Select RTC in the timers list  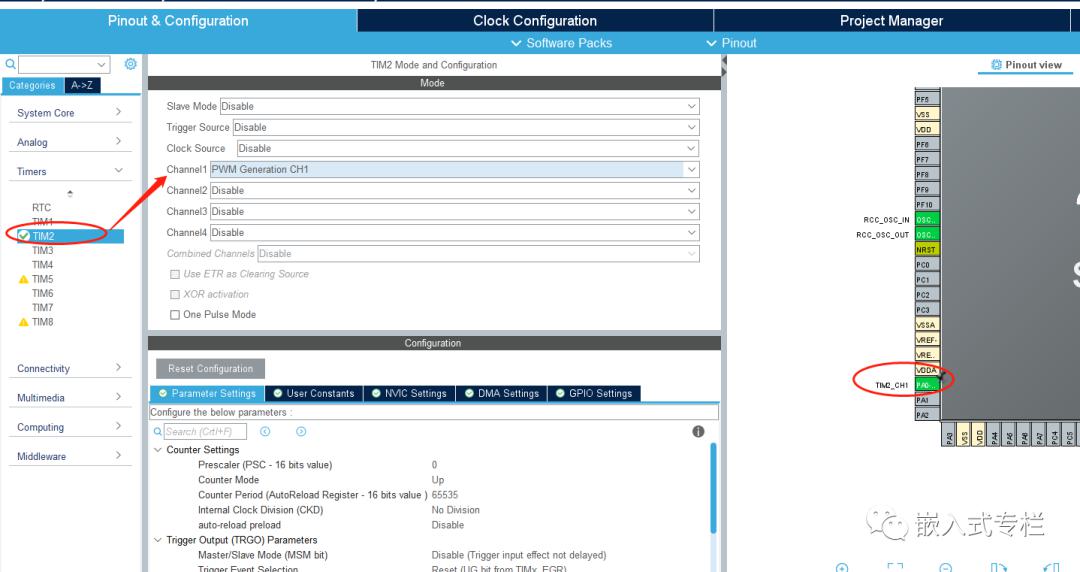(41, 207)
